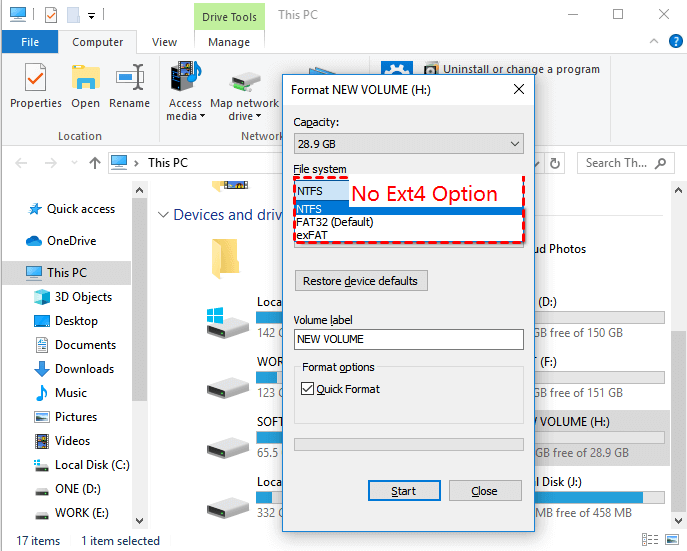Open the Explorer help question mark icon
The height and width of the screenshot is (551, 687).
pyautogui.click(x=675, y=41)
